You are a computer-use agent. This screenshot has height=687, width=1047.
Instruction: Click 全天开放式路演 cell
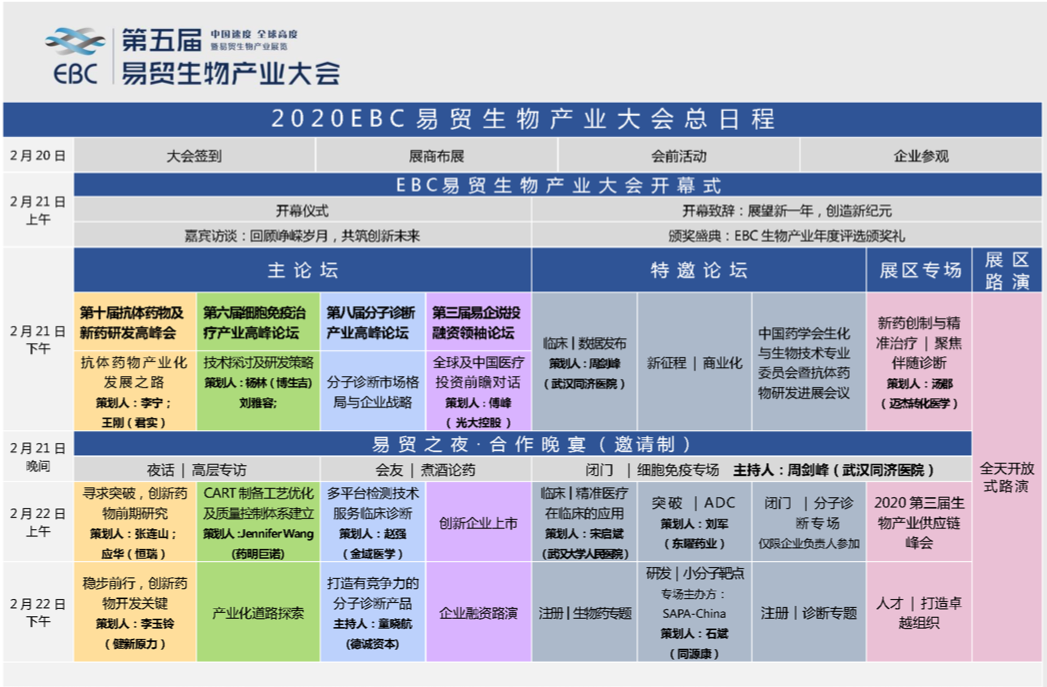(1007, 477)
